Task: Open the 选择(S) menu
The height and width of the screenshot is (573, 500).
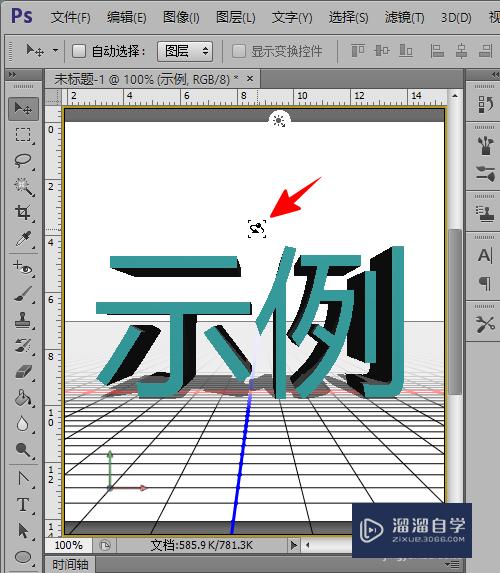Action: tap(348, 17)
